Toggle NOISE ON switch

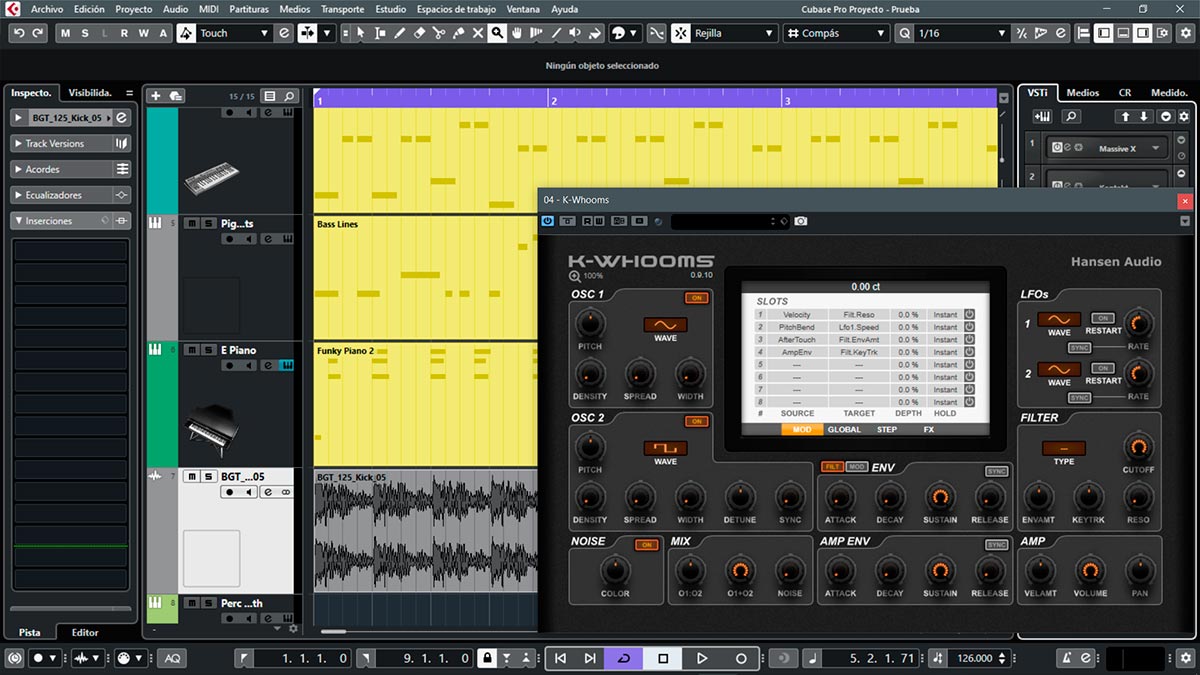click(647, 545)
